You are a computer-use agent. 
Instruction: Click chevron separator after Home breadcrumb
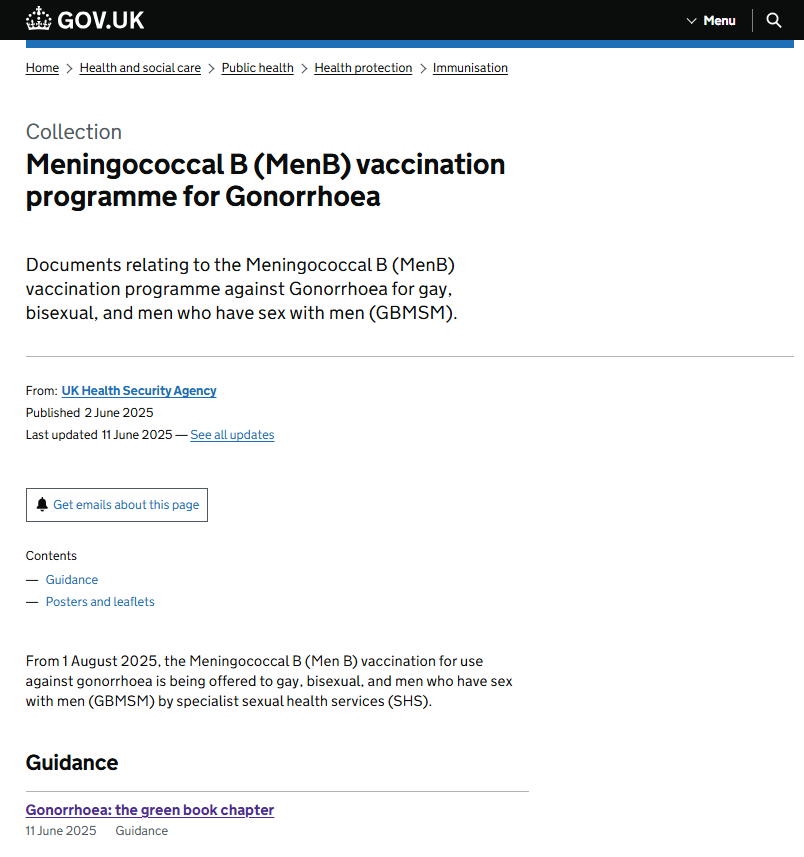[69, 68]
